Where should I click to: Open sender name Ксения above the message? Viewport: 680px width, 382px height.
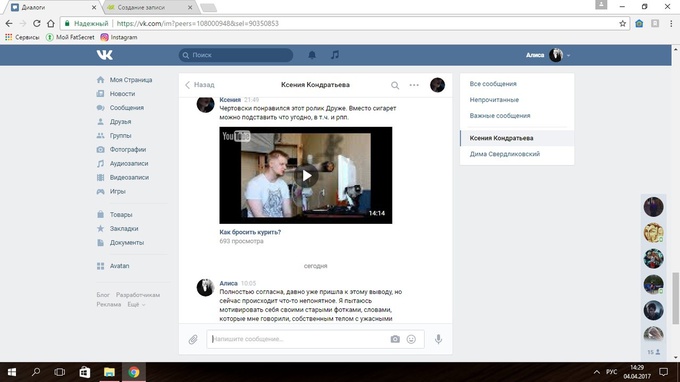[x=230, y=100]
